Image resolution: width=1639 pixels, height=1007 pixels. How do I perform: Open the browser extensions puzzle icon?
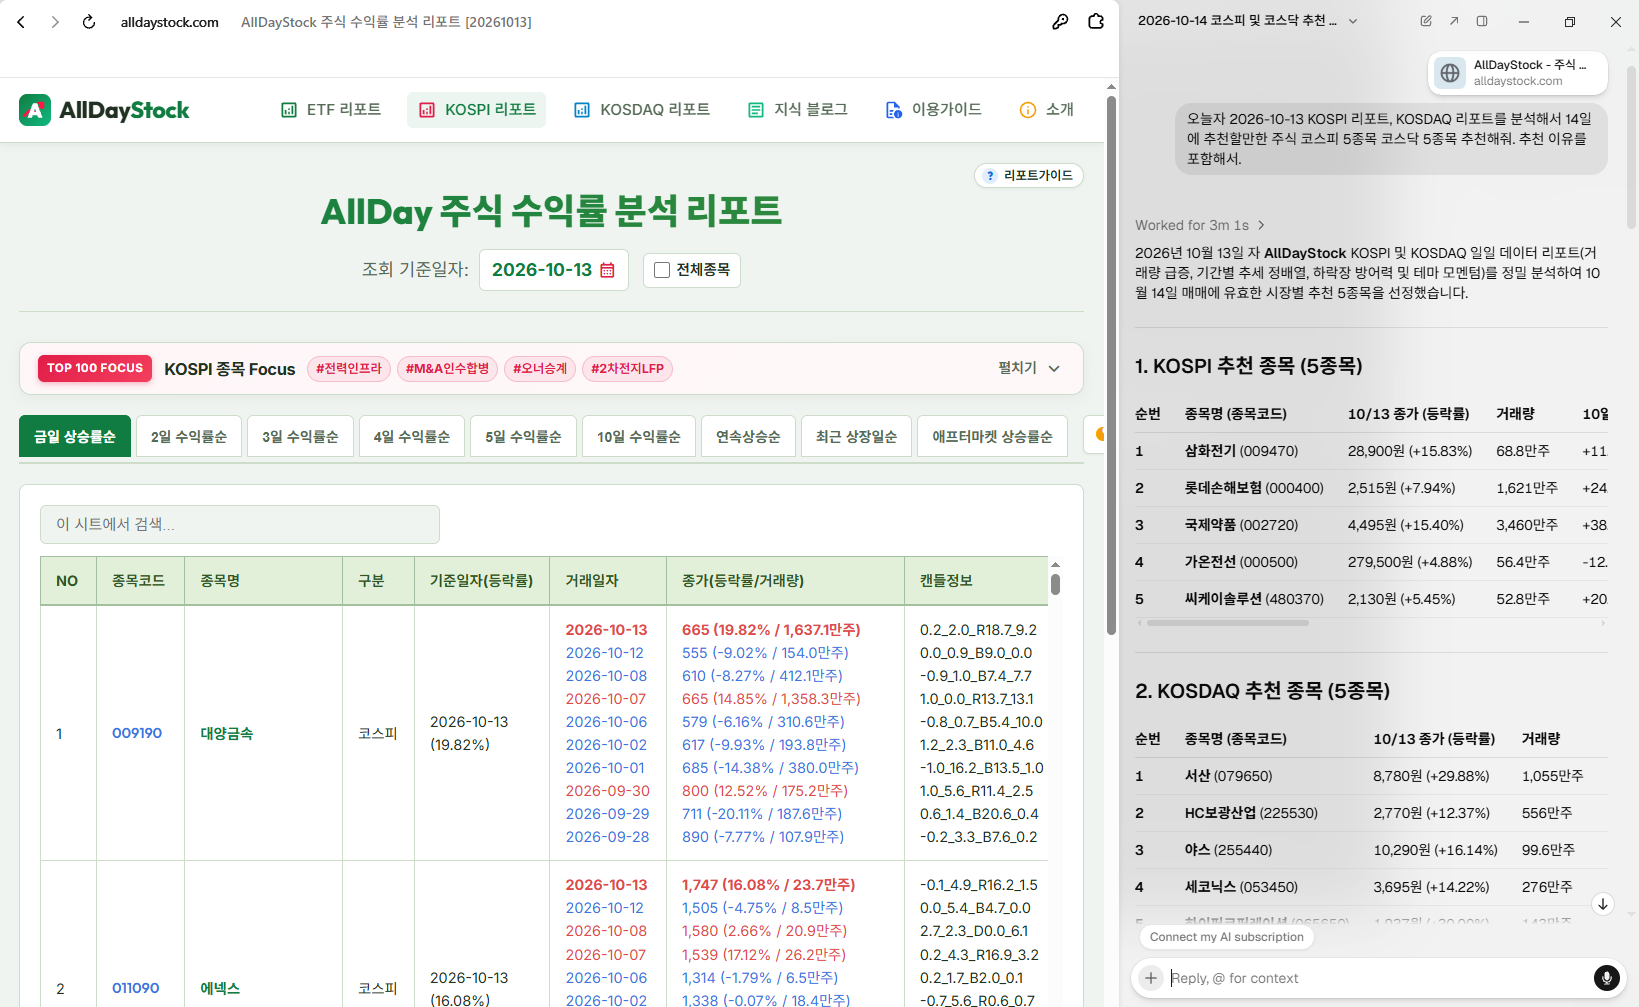tap(1096, 22)
